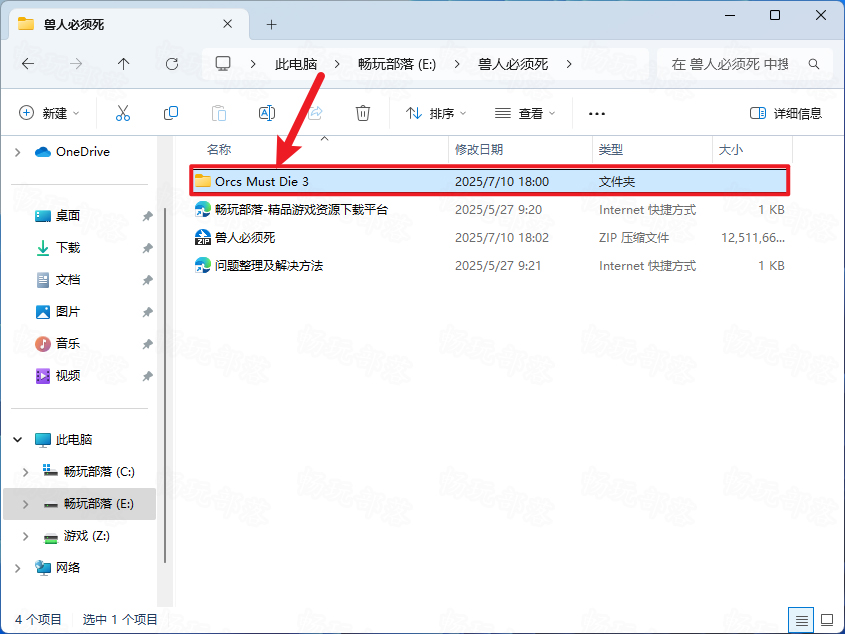
Task: Expand the OneDrive tree node
Action: click(17, 153)
